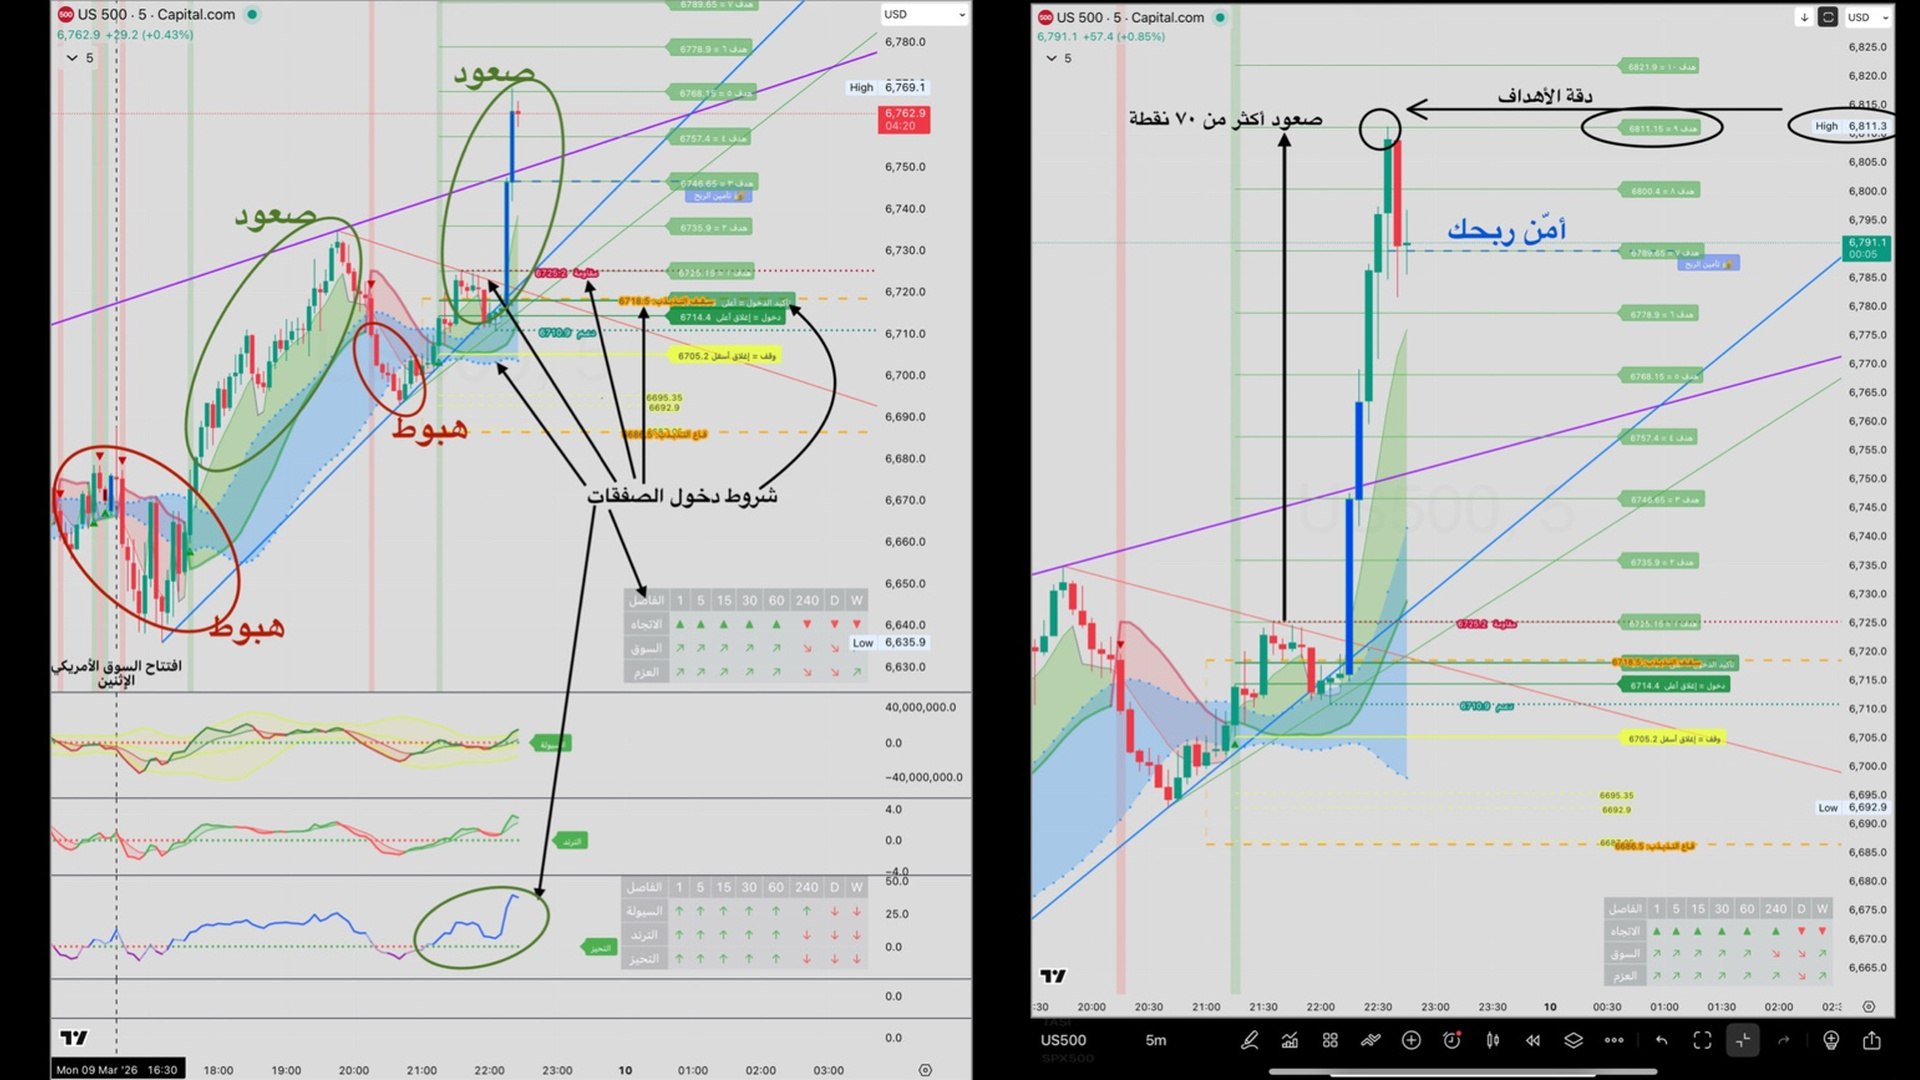The image size is (1920, 1080).
Task: Enter fullscreen with the corner-brackets icon
Action: (x=1702, y=1041)
